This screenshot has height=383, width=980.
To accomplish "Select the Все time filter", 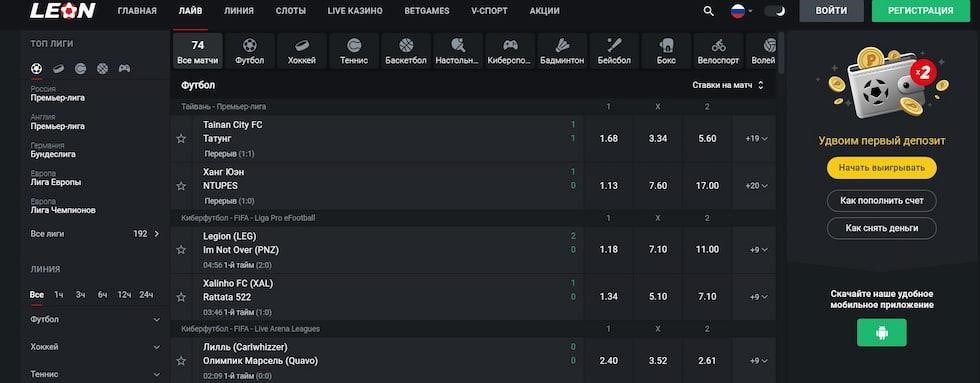I will 37,294.
